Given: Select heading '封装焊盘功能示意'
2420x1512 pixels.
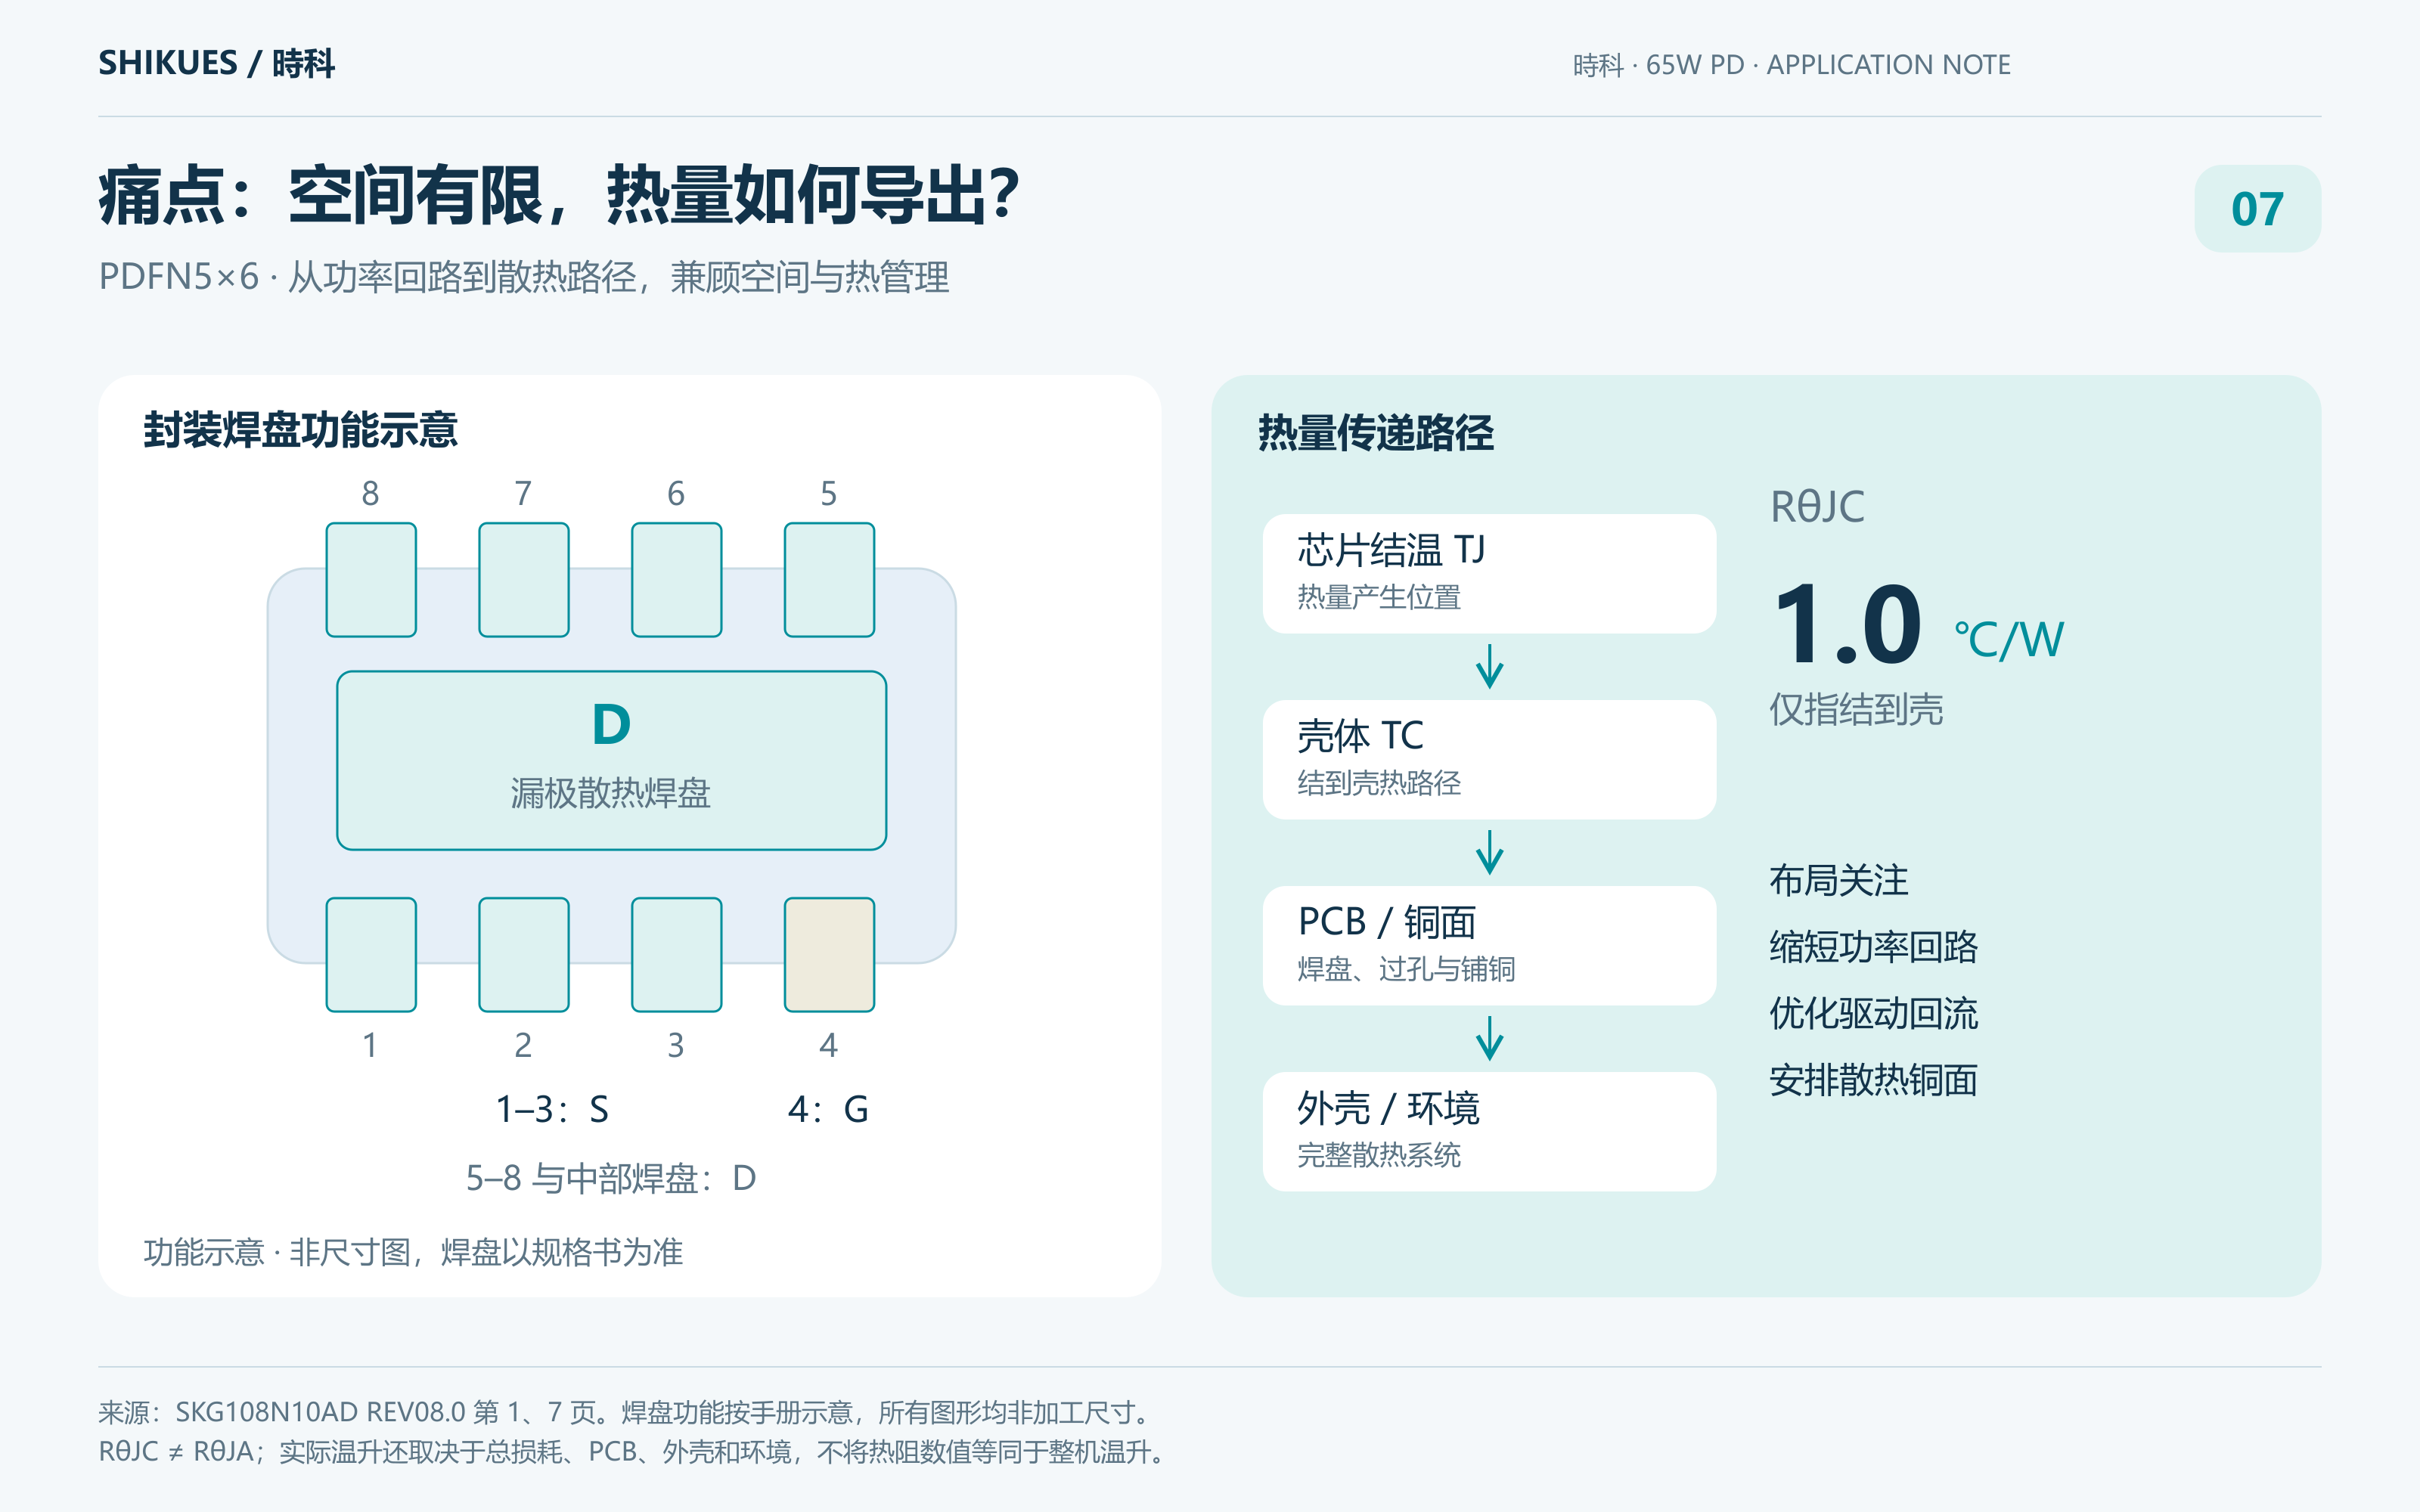Looking at the screenshot, I should (300, 430).
